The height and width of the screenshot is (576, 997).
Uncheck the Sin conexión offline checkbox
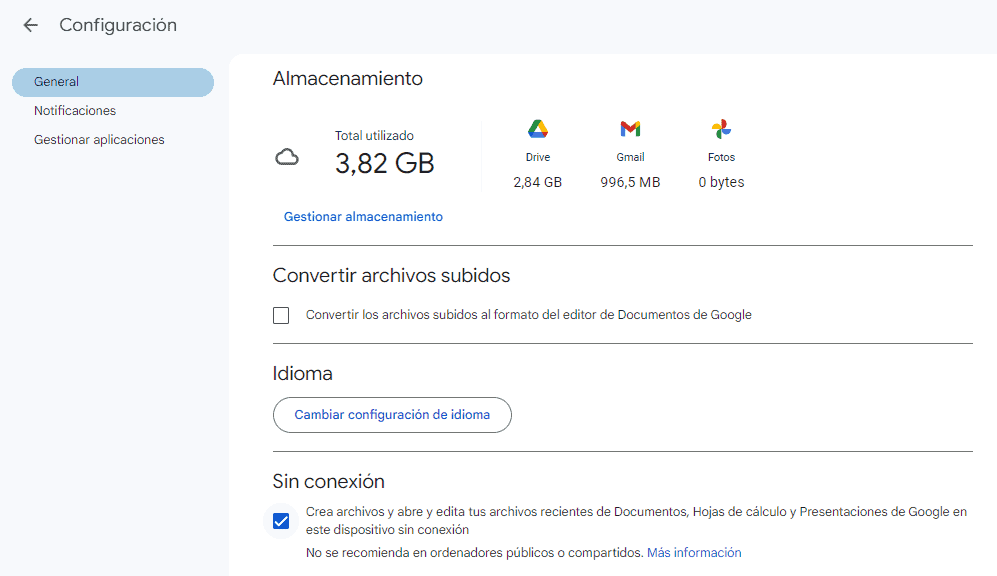(x=281, y=521)
